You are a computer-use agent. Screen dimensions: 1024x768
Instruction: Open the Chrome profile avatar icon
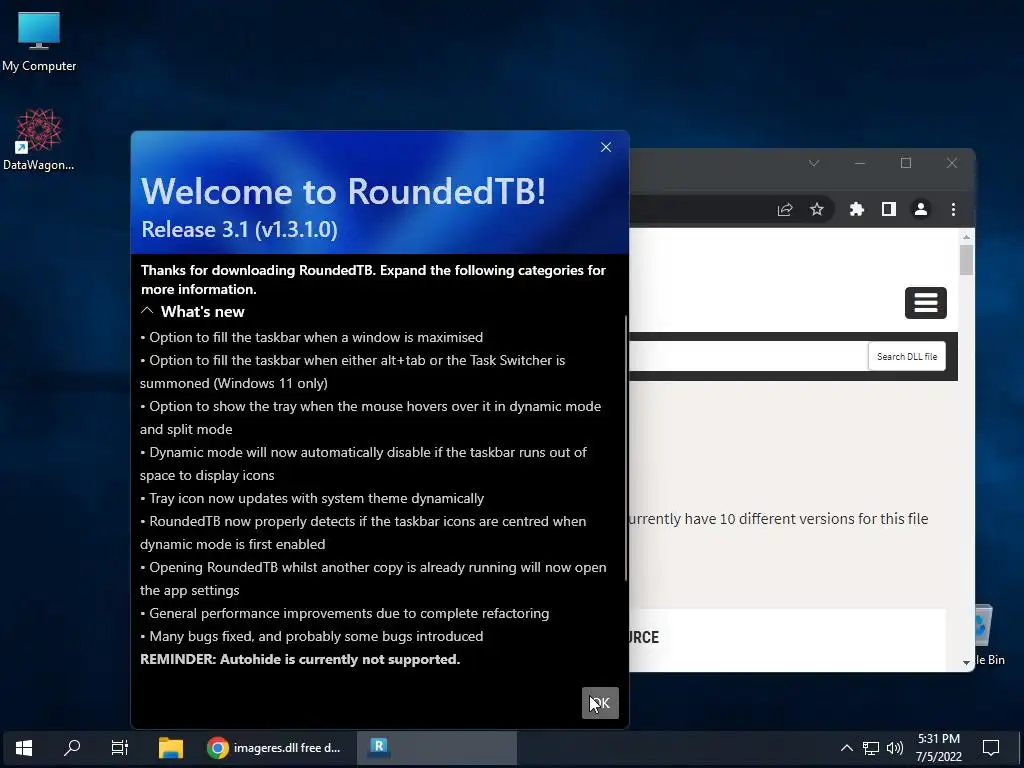pos(921,209)
